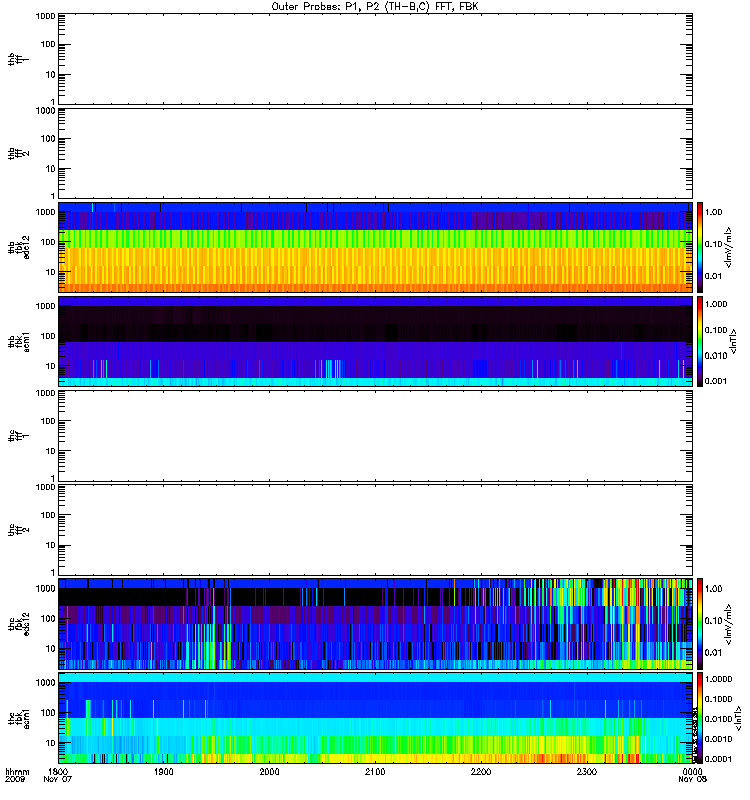Click the "thc fff 1" y-axis title

[18, 436]
